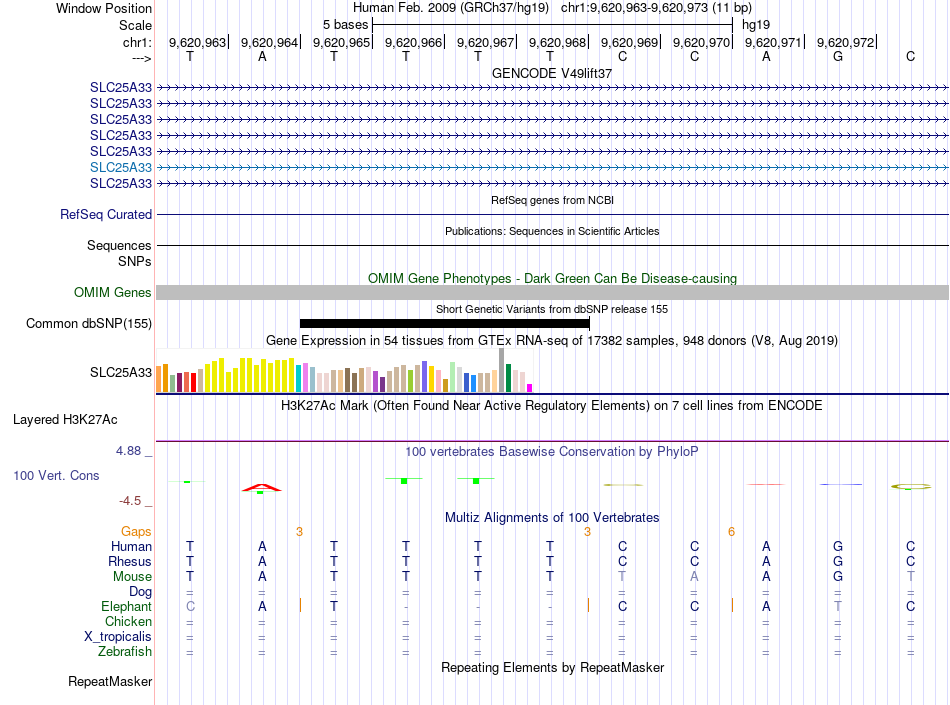The width and height of the screenshot is (950, 705).
Task: Click the Sequences track label
Action: pos(119,245)
